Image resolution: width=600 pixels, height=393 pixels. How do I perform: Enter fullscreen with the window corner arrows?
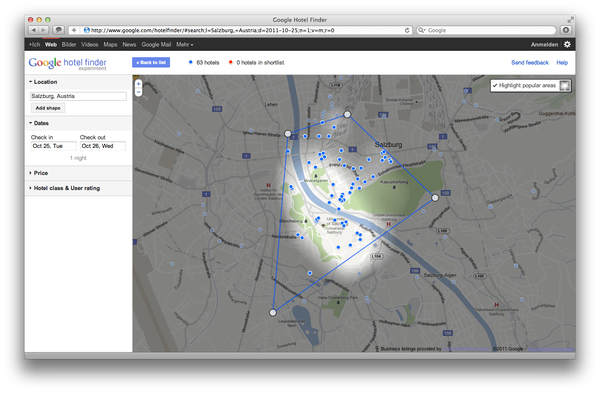[570, 20]
